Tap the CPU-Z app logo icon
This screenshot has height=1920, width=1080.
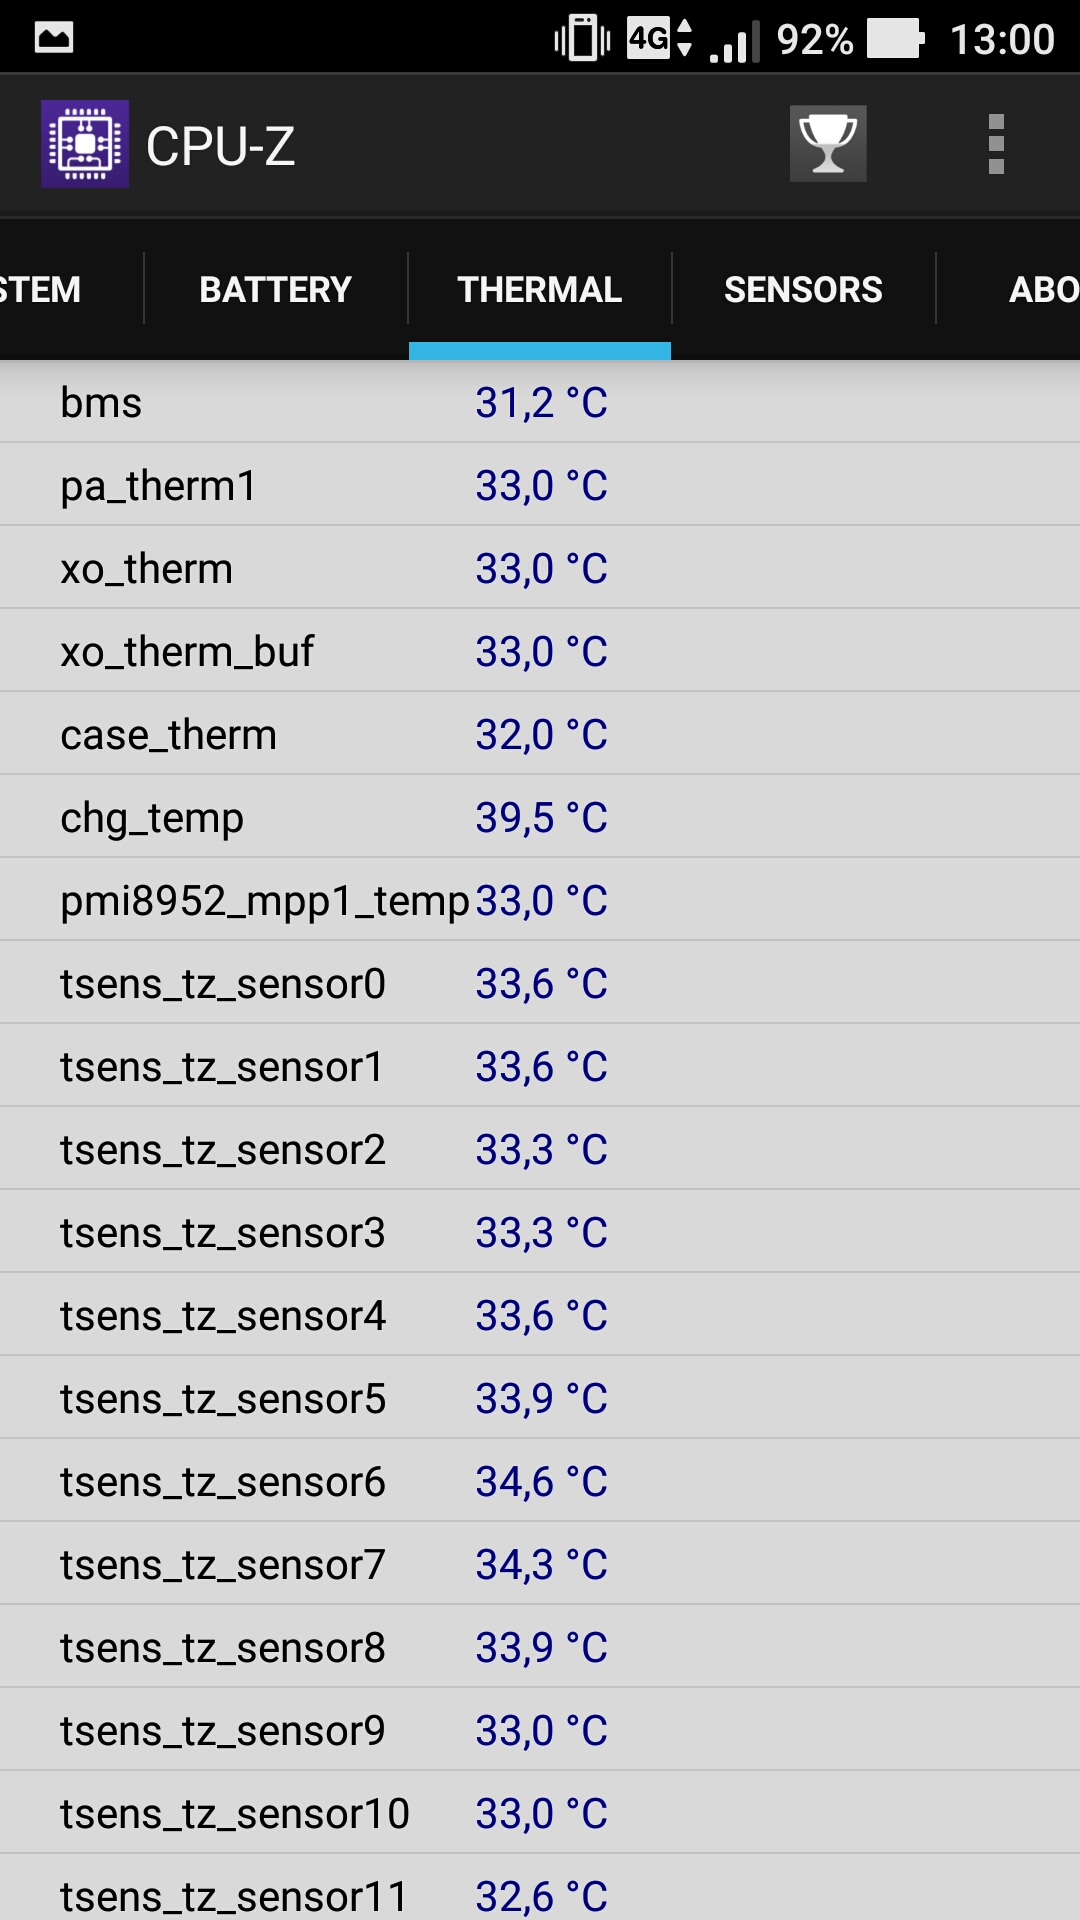(85, 144)
